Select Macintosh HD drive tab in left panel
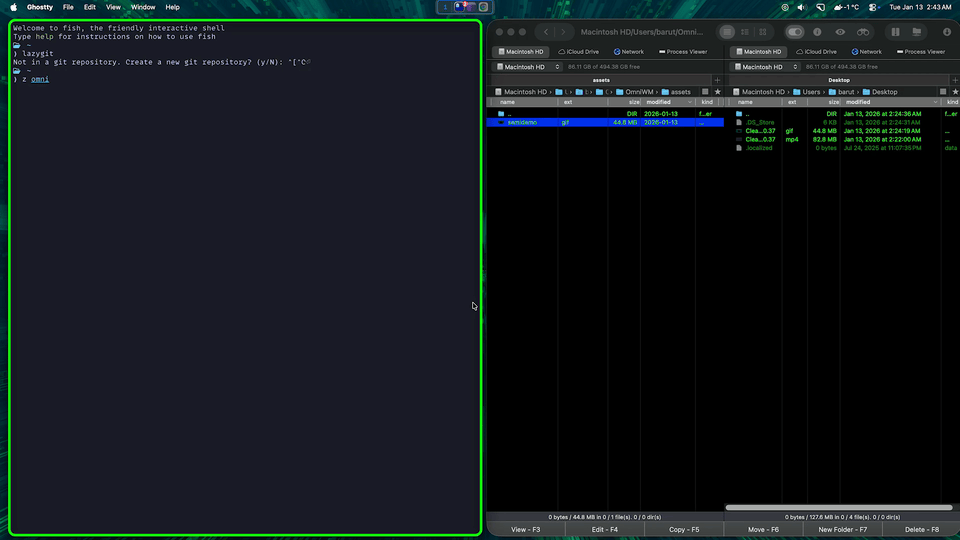 [520, 51]
